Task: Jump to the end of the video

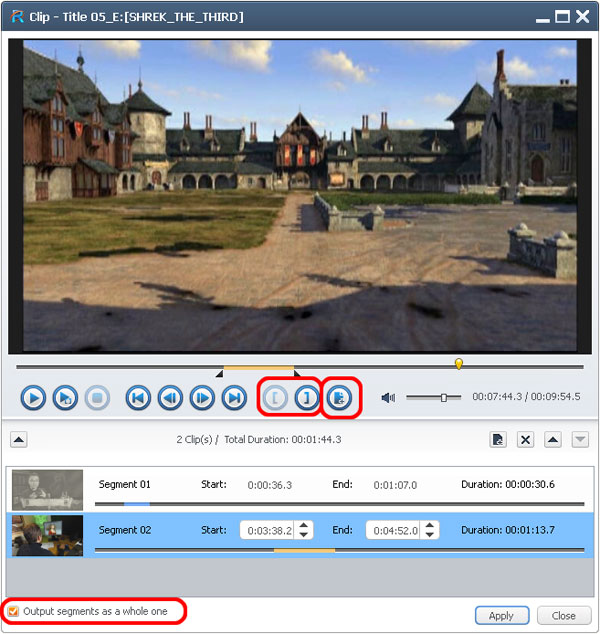Action: [234, 398]
